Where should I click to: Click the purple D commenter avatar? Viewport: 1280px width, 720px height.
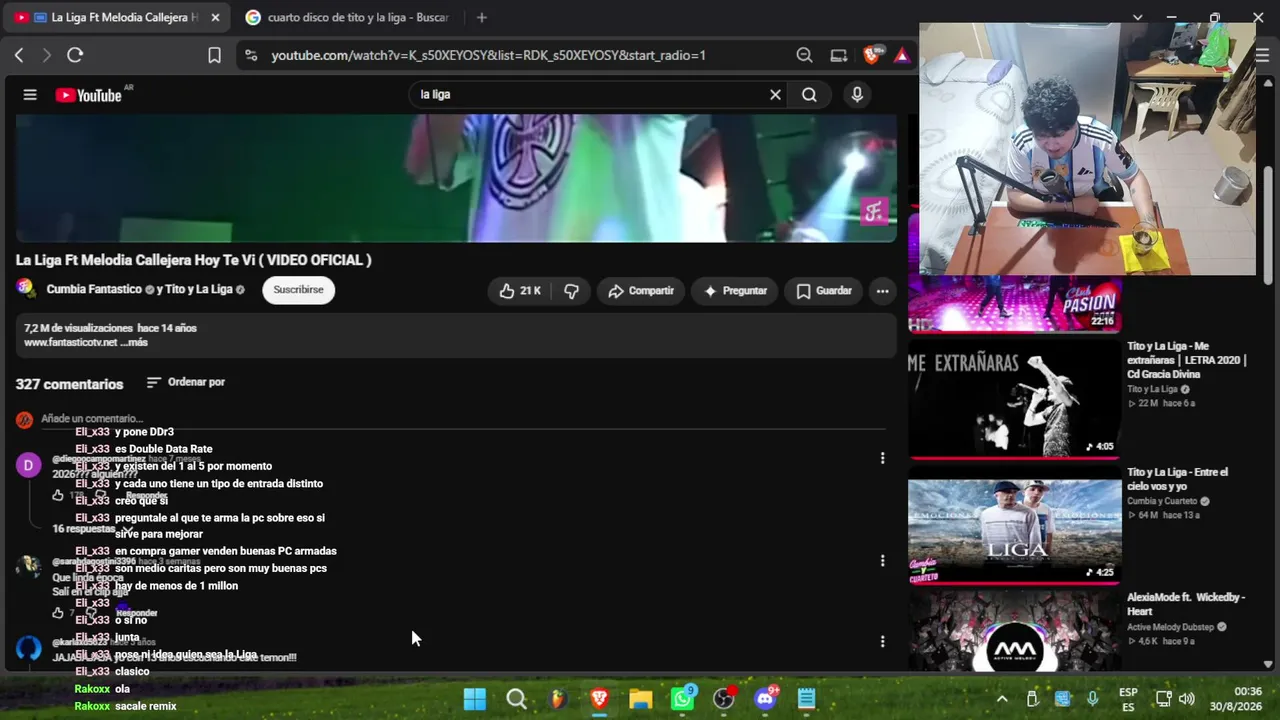(x=28, y=465)
